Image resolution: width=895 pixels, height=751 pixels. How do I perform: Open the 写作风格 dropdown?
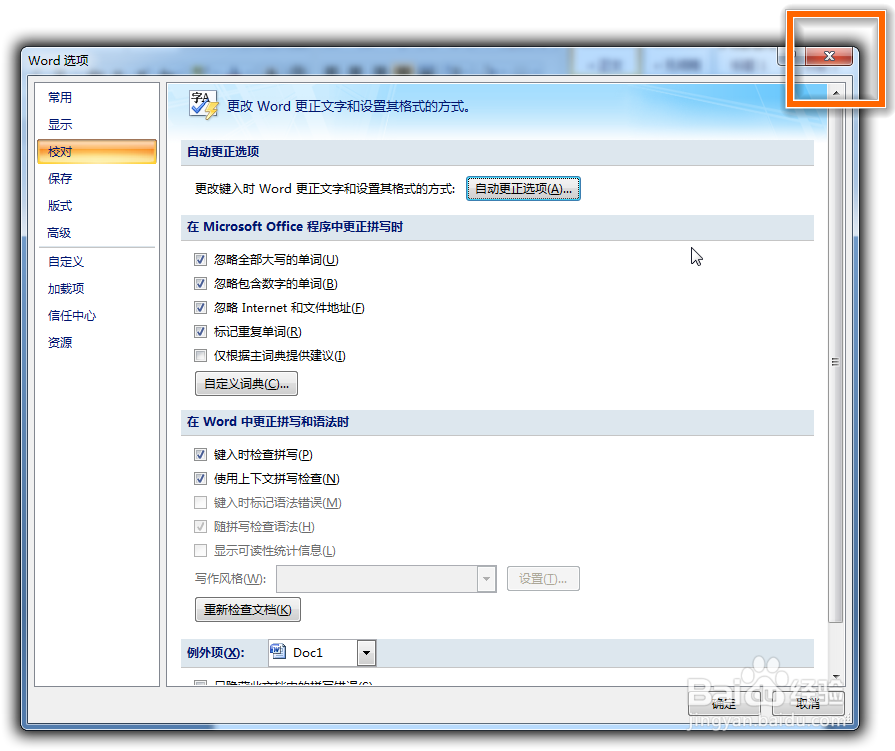[x=486, y=579]
